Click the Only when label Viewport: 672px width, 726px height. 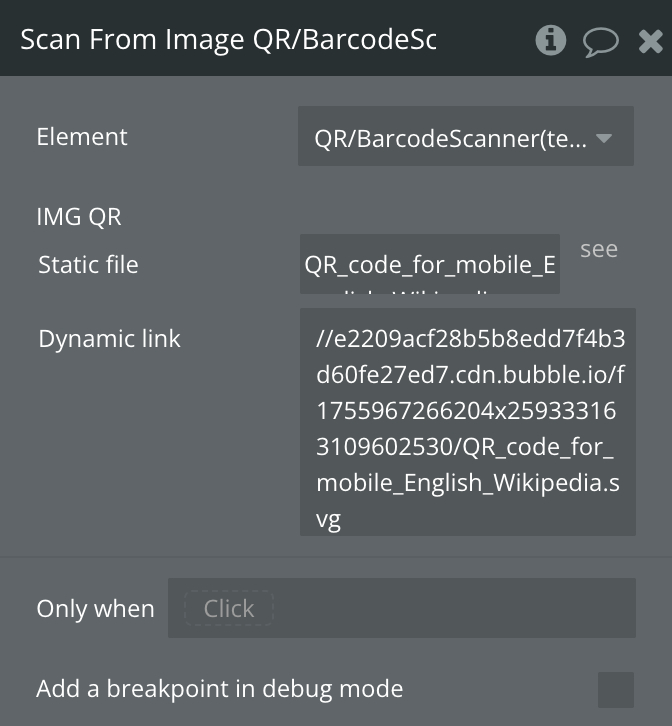(95, 608)
